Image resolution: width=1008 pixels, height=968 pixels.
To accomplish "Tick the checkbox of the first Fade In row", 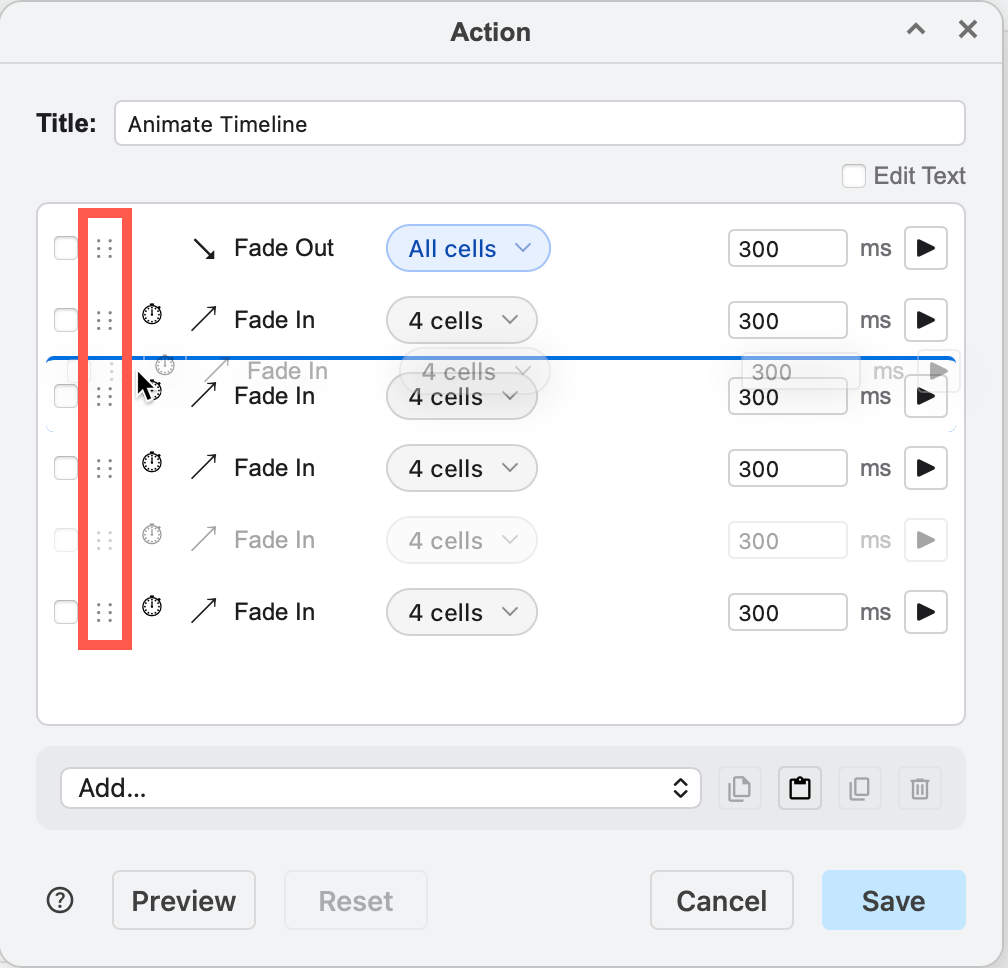I will [x=66, y=320].
